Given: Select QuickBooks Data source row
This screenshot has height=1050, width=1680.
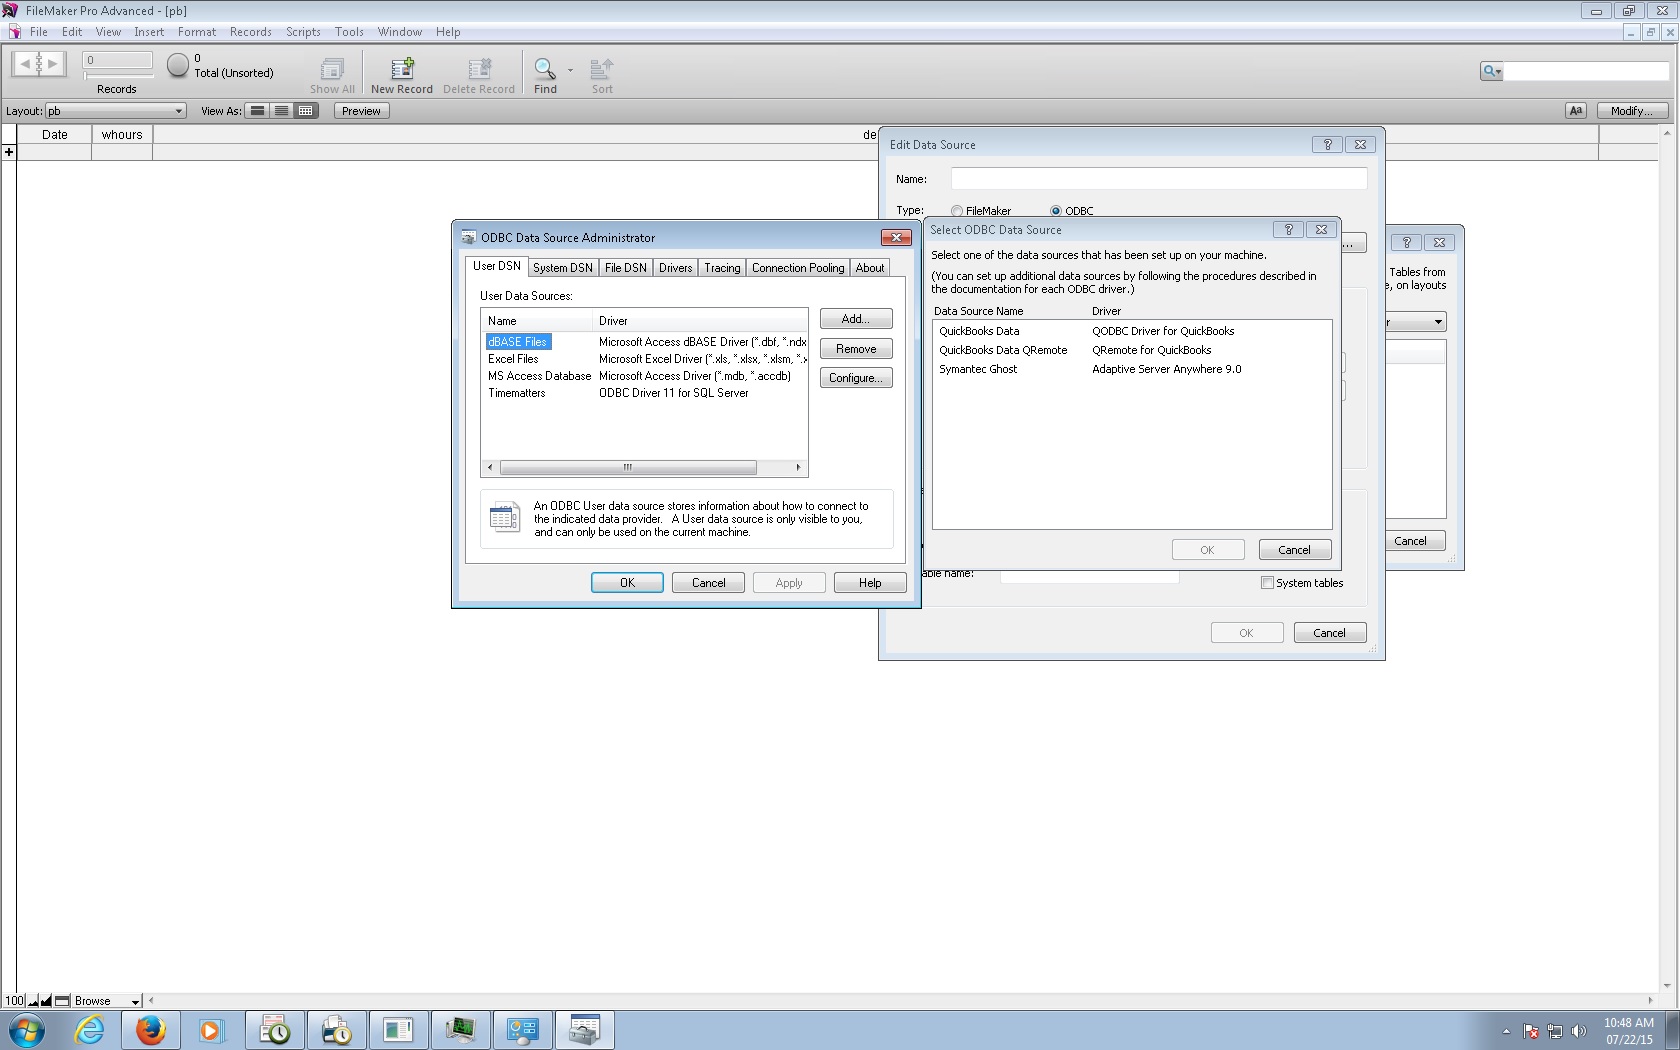Looking at the screenshot, I should [1132, 331].
